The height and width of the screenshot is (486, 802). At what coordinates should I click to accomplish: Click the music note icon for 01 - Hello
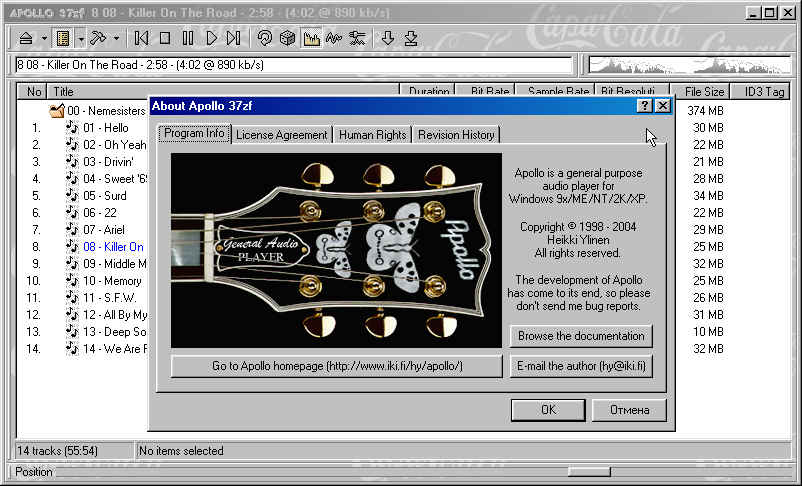72,128
